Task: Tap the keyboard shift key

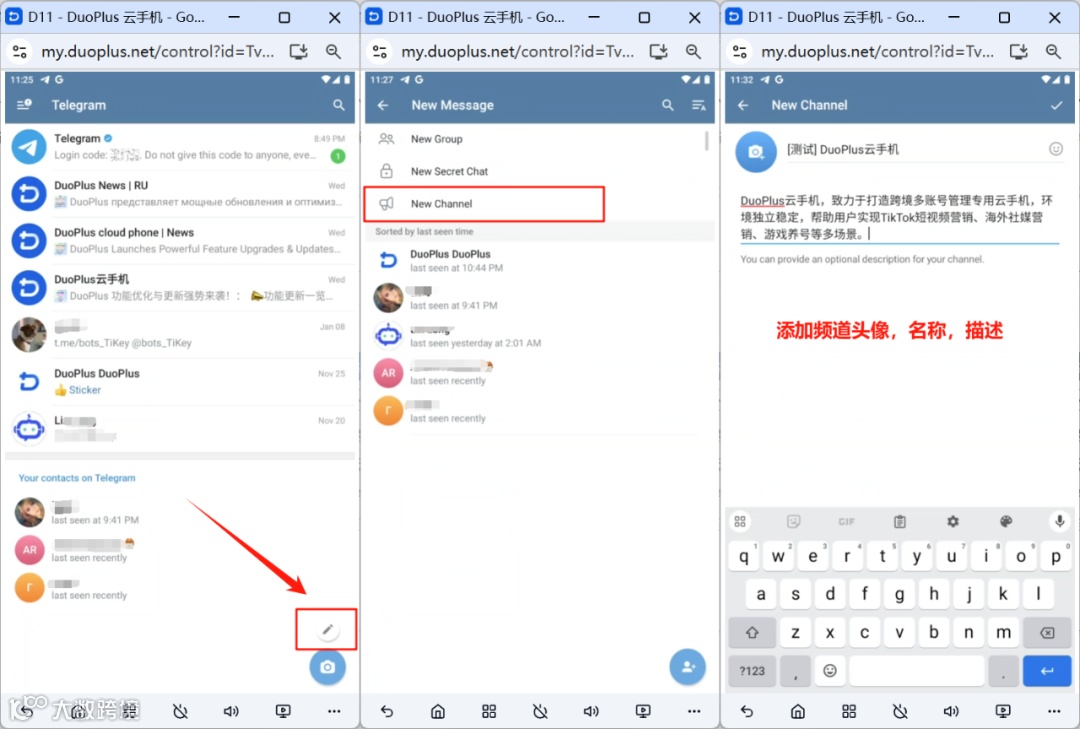Action: click(751, 633)
